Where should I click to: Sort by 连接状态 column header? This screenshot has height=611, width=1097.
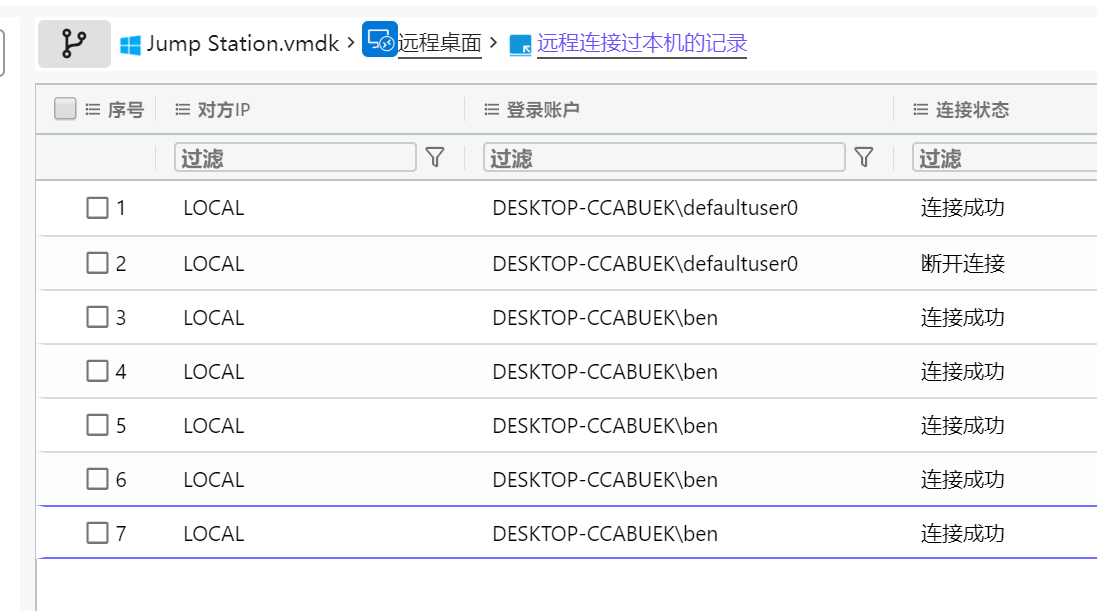tap(972, 110)
